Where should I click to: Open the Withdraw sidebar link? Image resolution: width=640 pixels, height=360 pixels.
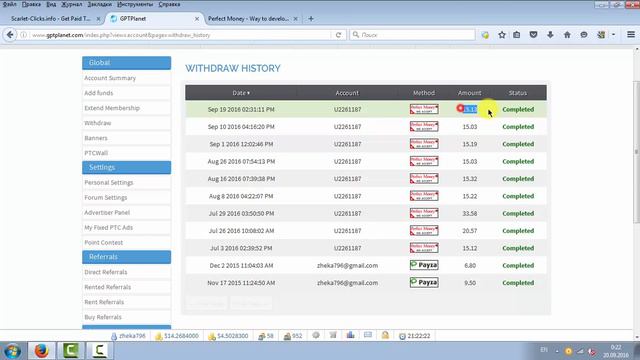coord(98,123)
